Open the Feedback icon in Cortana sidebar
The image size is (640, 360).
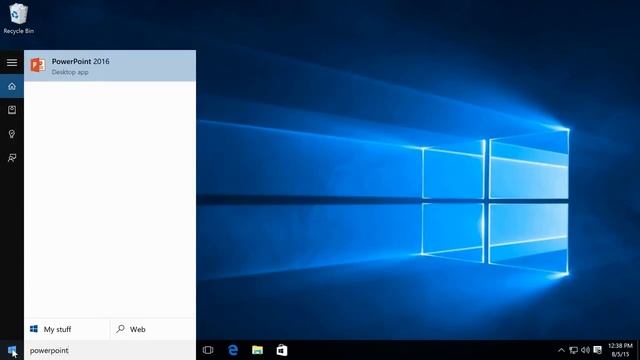tap(12, 158)
